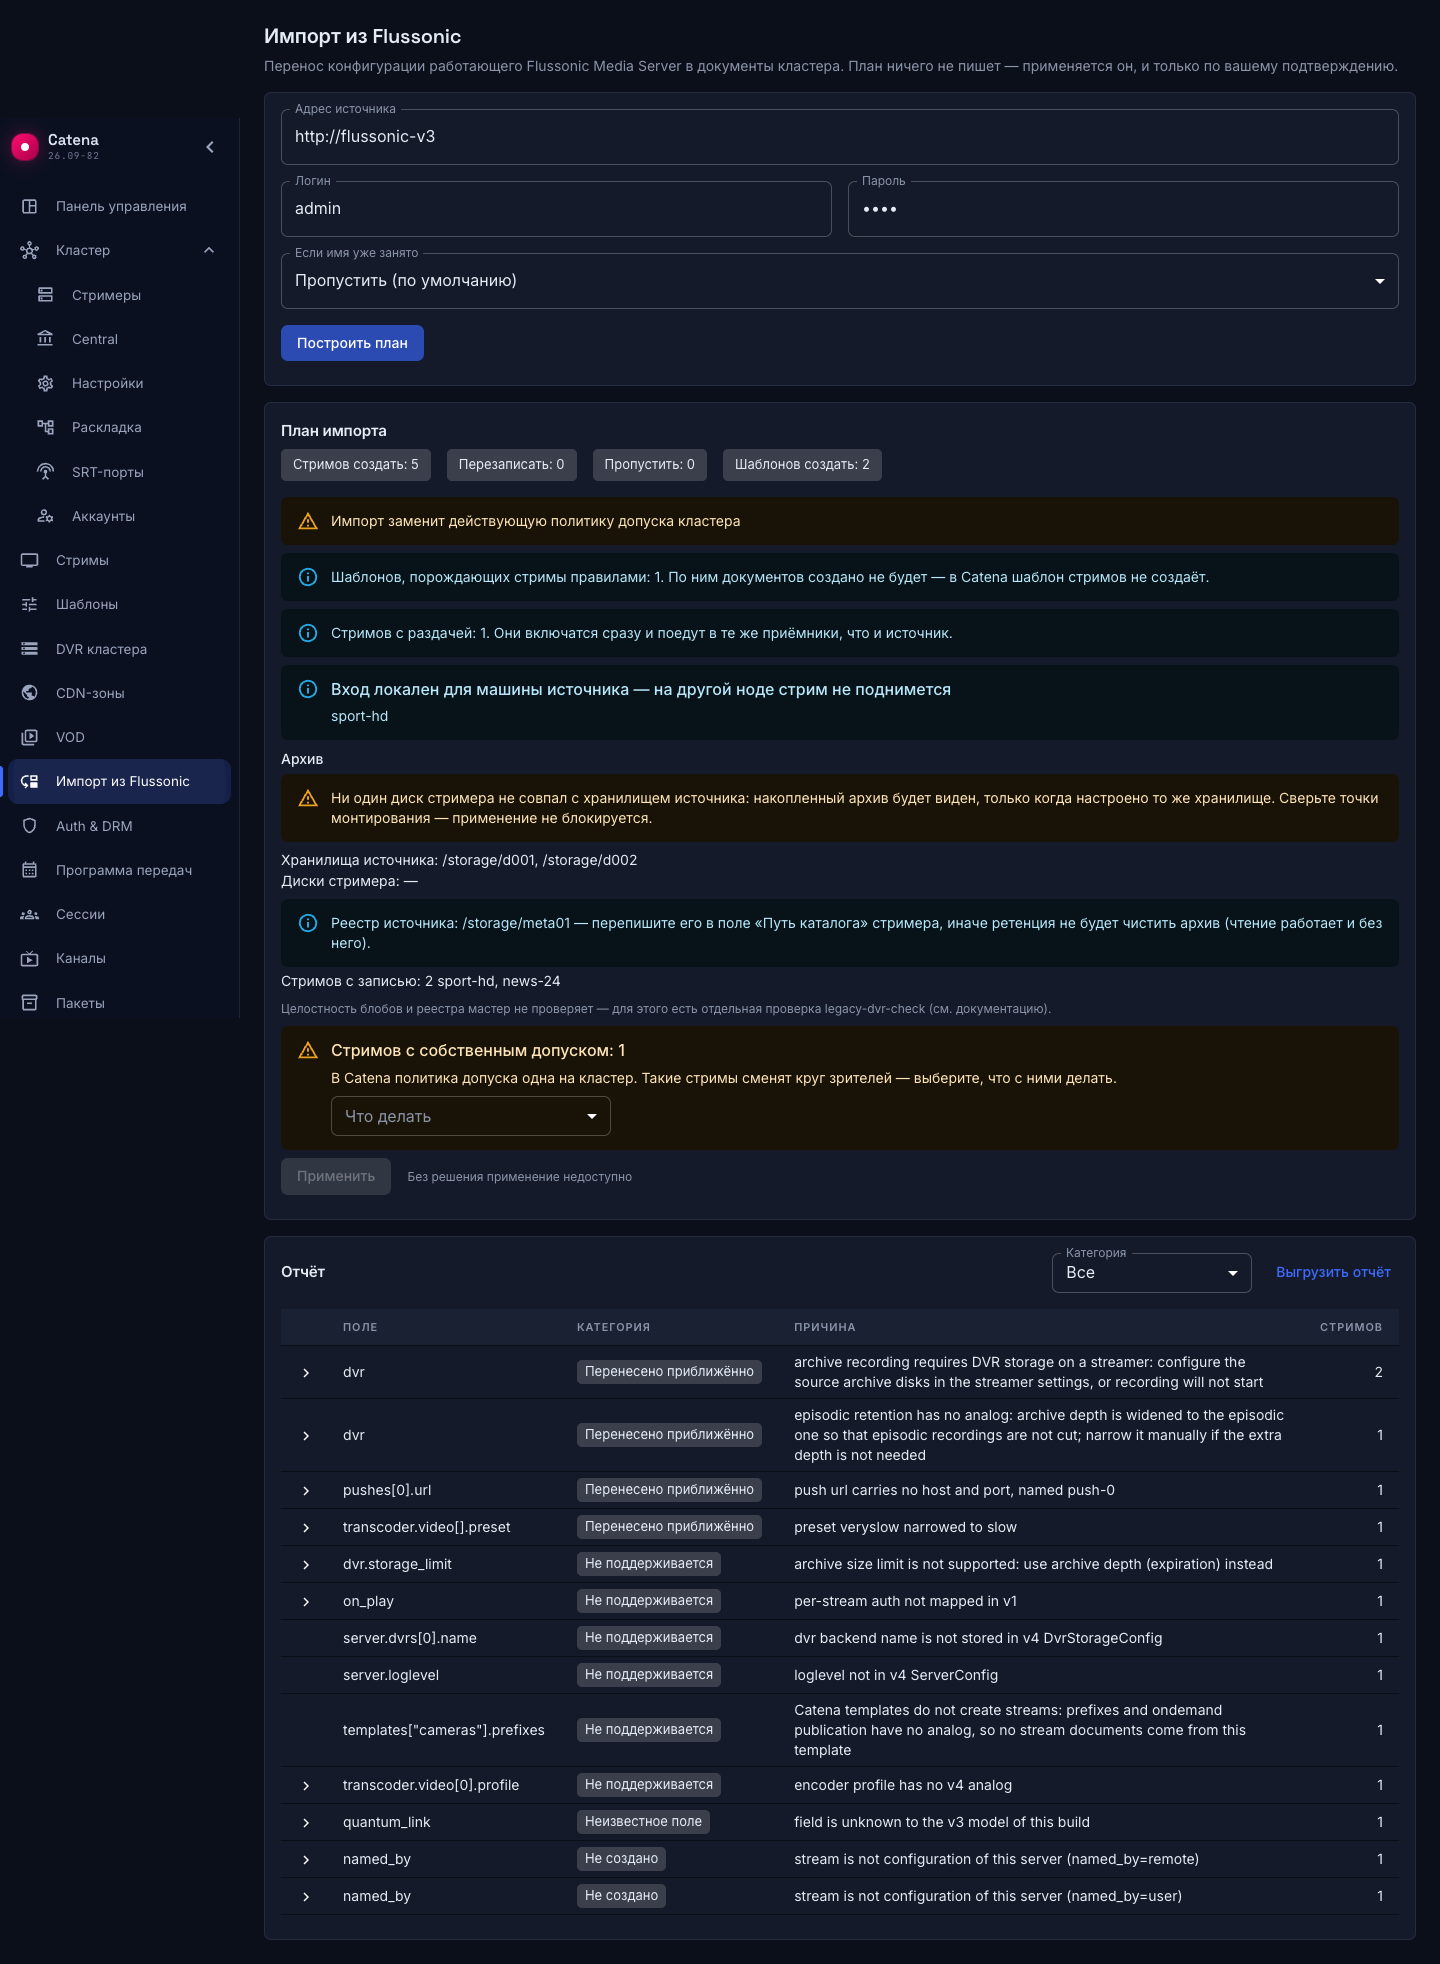This screenshot has width=1440, height=1964.
Task: Expand the named_by=user report row
Action: click(306, 1896)
